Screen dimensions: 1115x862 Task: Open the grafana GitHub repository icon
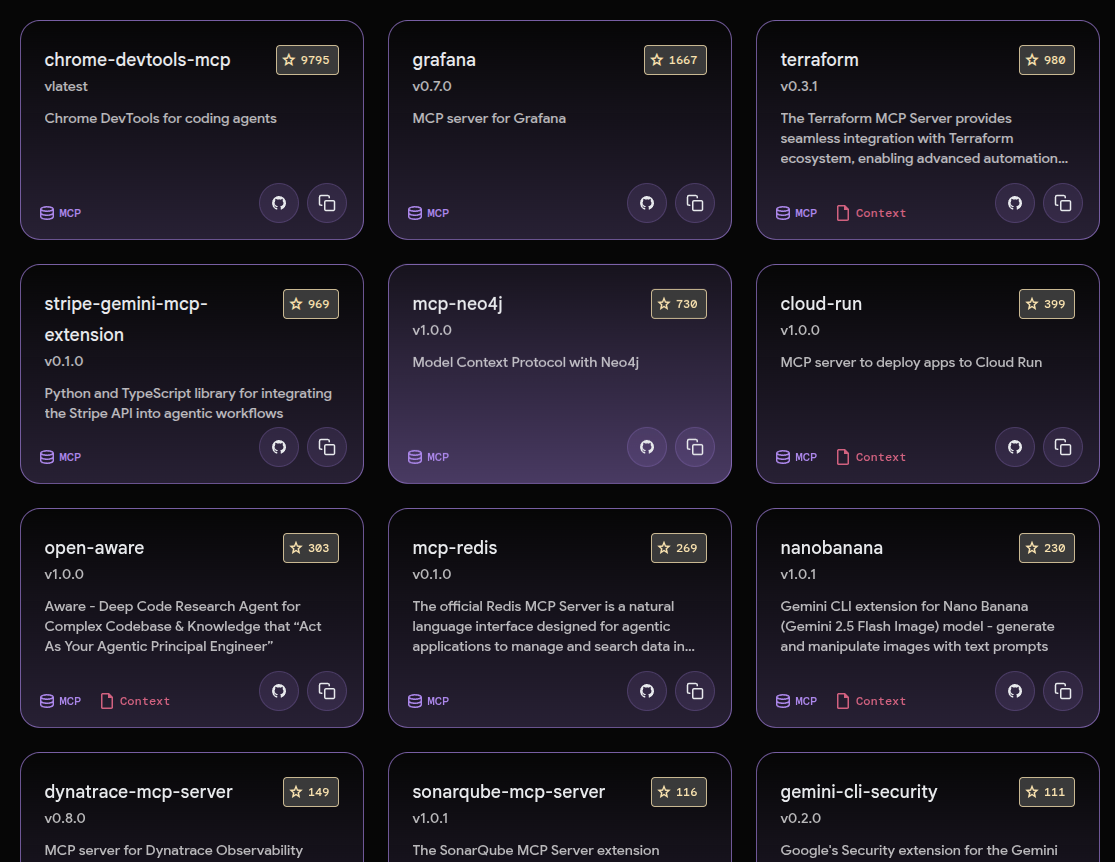pyautogui.click(x=647, y=203)
